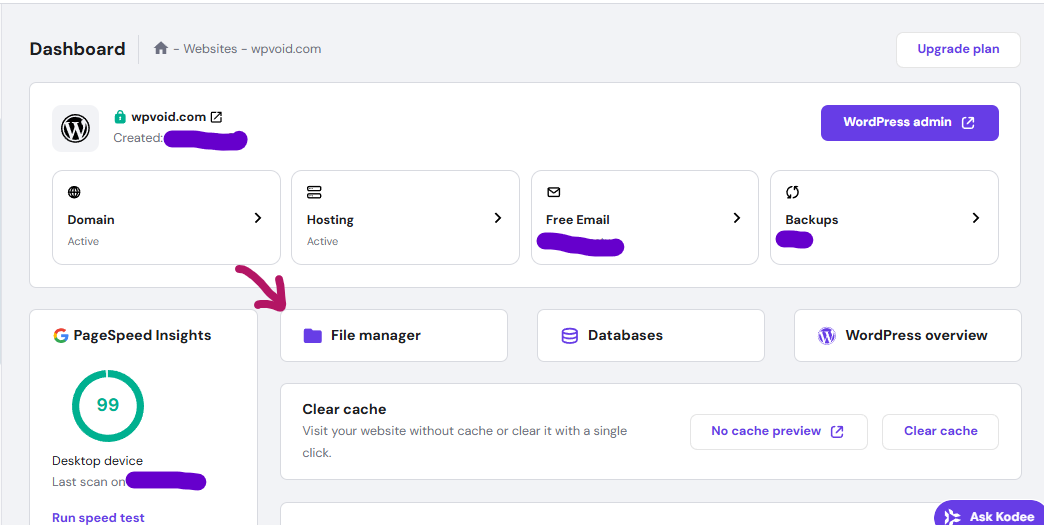Click the Hosting card title
This screenshot has width=1044, height=525.
[330, 220]
